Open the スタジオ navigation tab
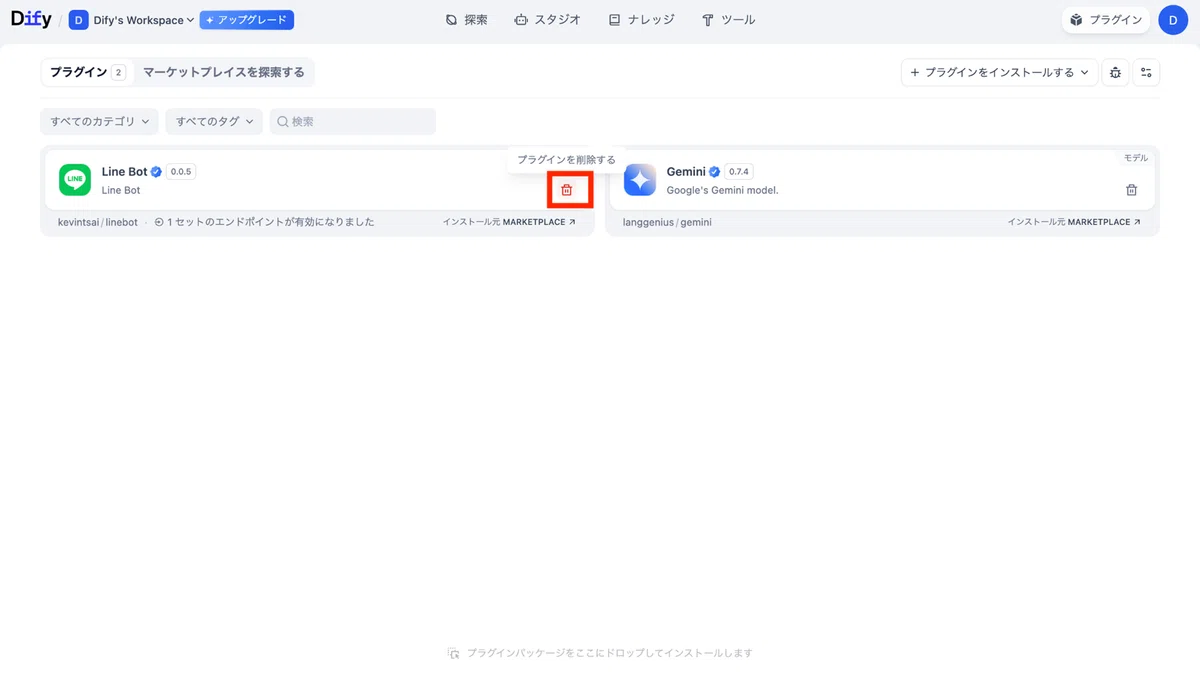The image size is (1200, 673). (547, 20)
